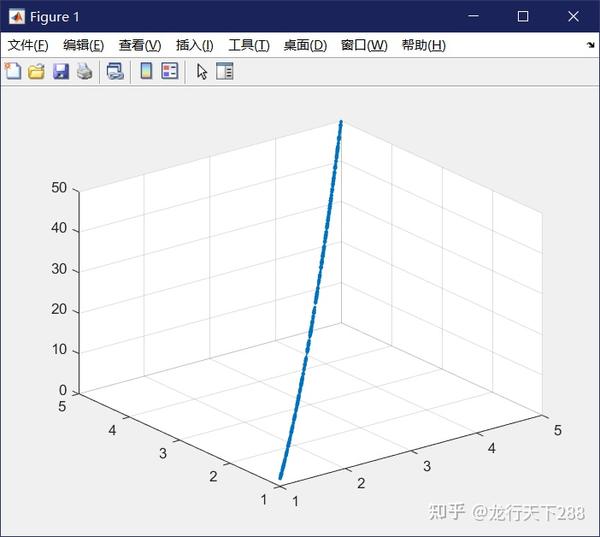Screen dimensions: 600x537
Task: Maximize the Figure 1 window
Action: [x=523, y=16]
